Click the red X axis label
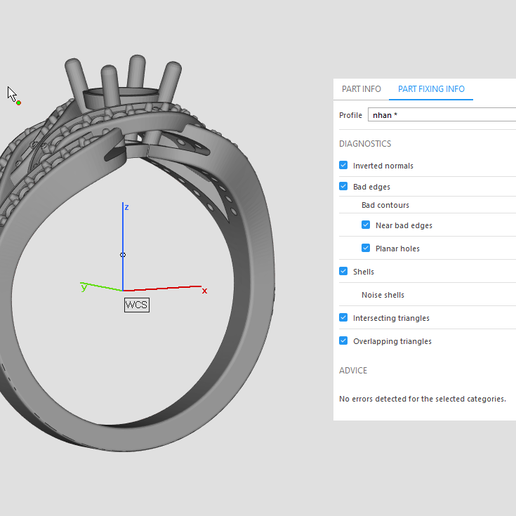Viewport: 516px width, 516px height. 204,291
